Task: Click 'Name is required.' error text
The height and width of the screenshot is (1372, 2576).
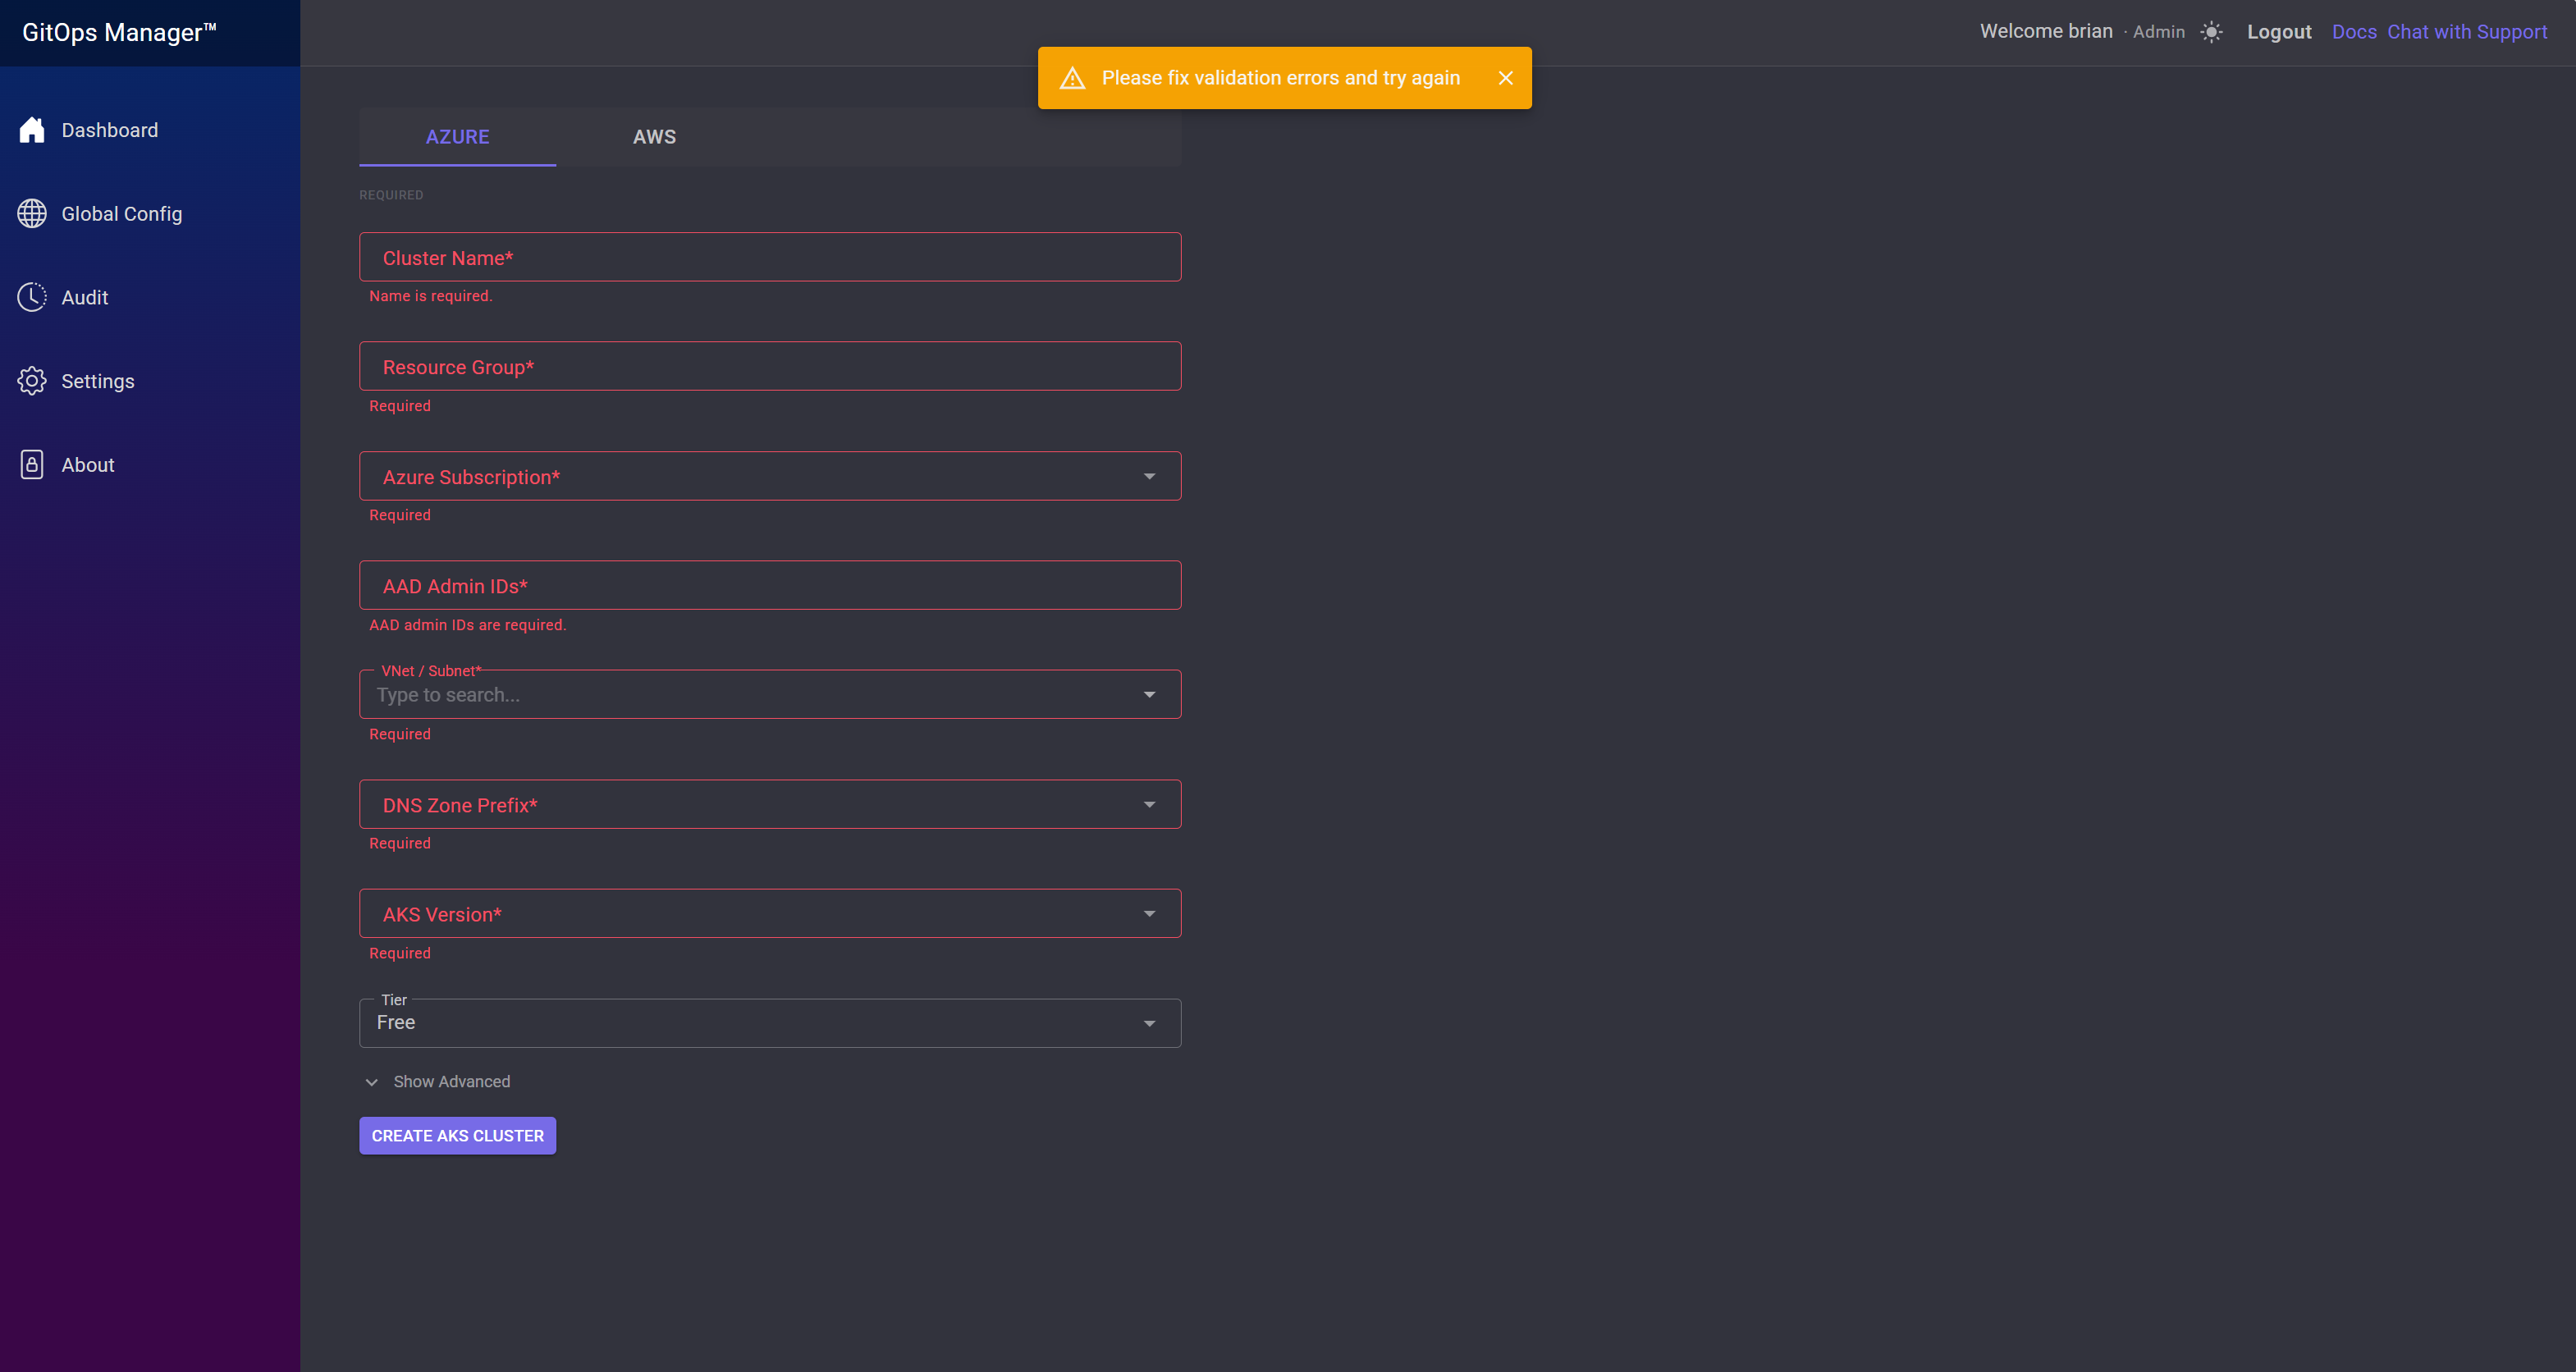Action: [431, 296]
